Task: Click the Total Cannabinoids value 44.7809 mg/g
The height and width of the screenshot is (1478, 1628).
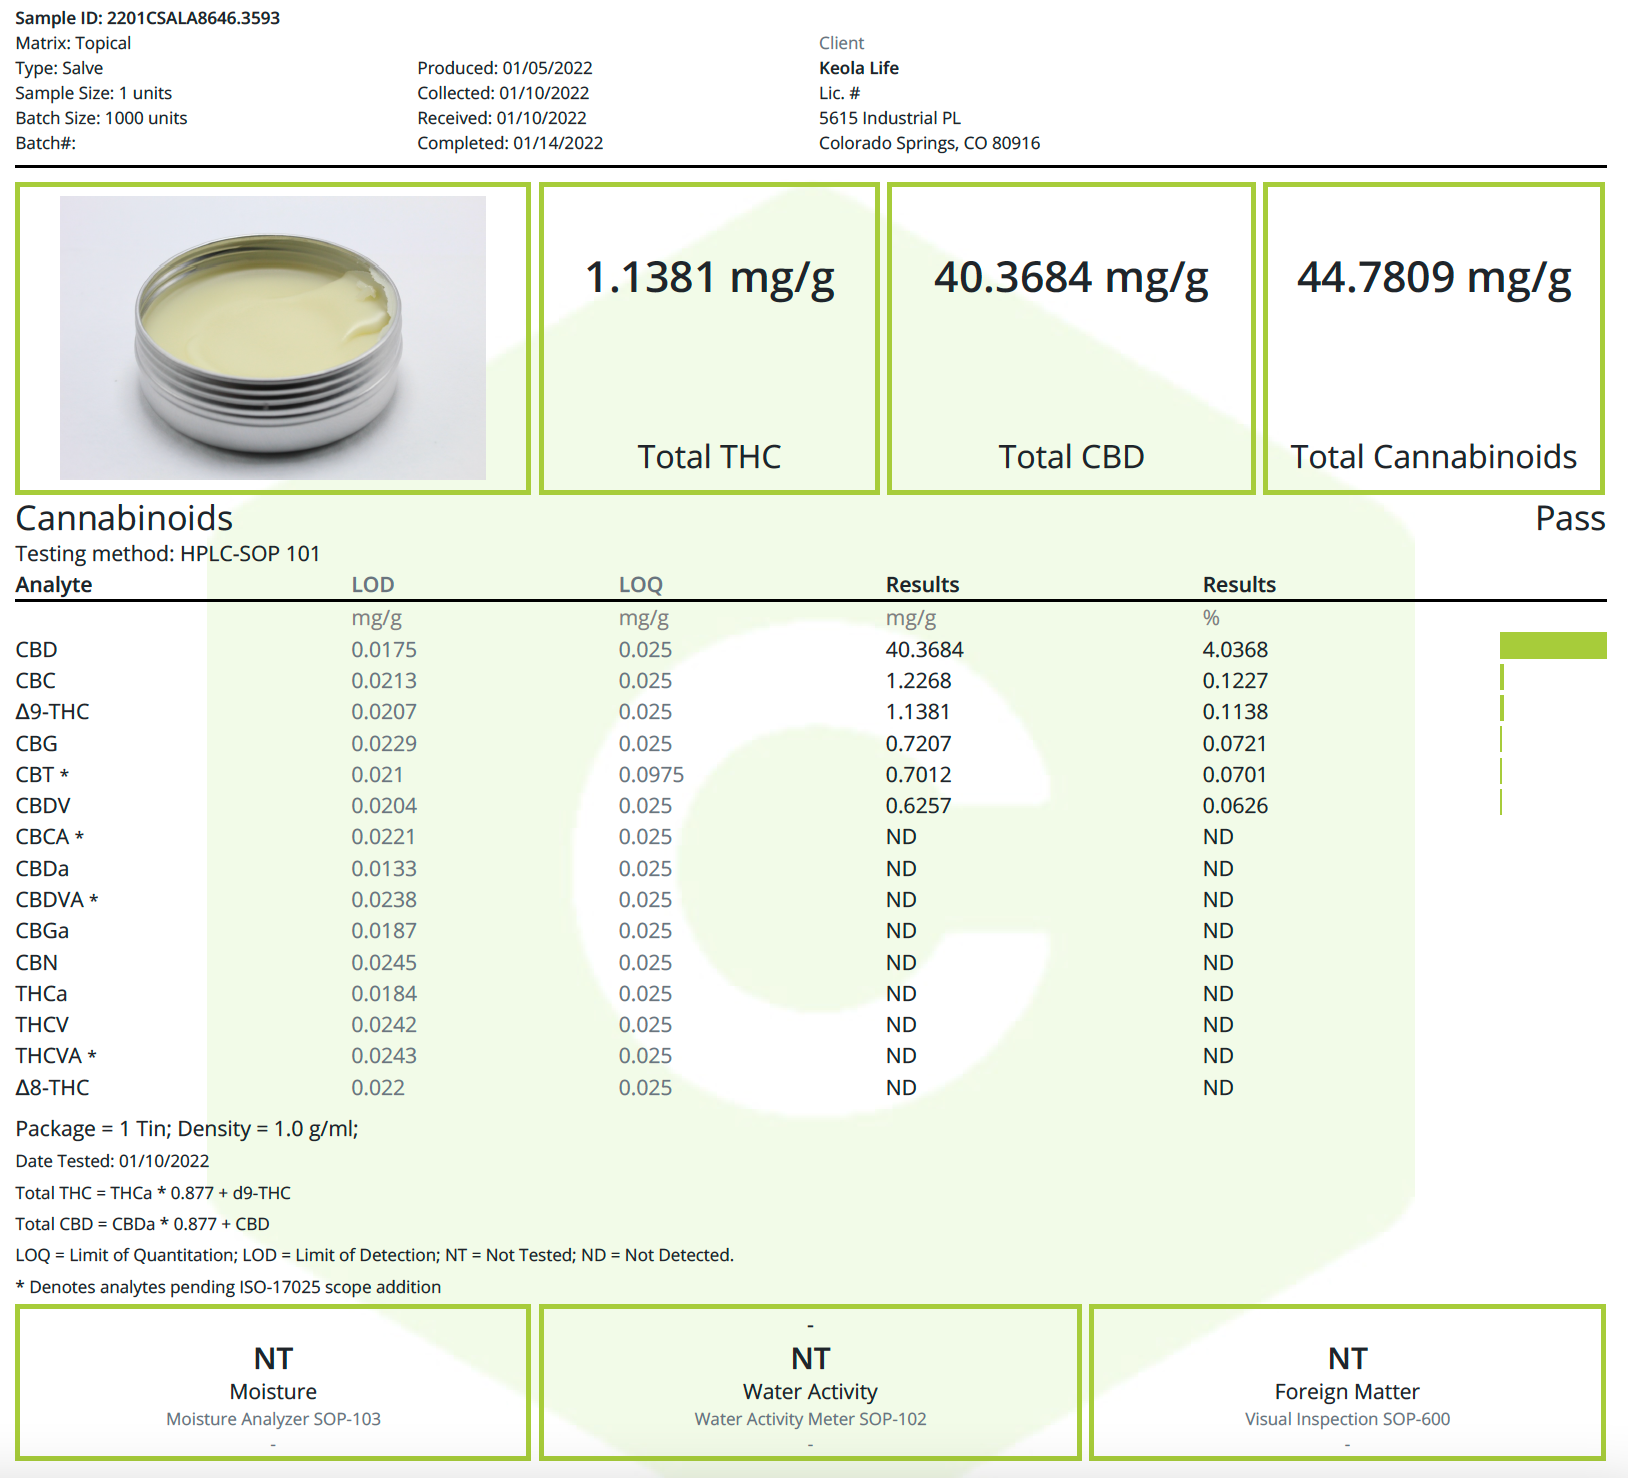Action: [1434, 278]
